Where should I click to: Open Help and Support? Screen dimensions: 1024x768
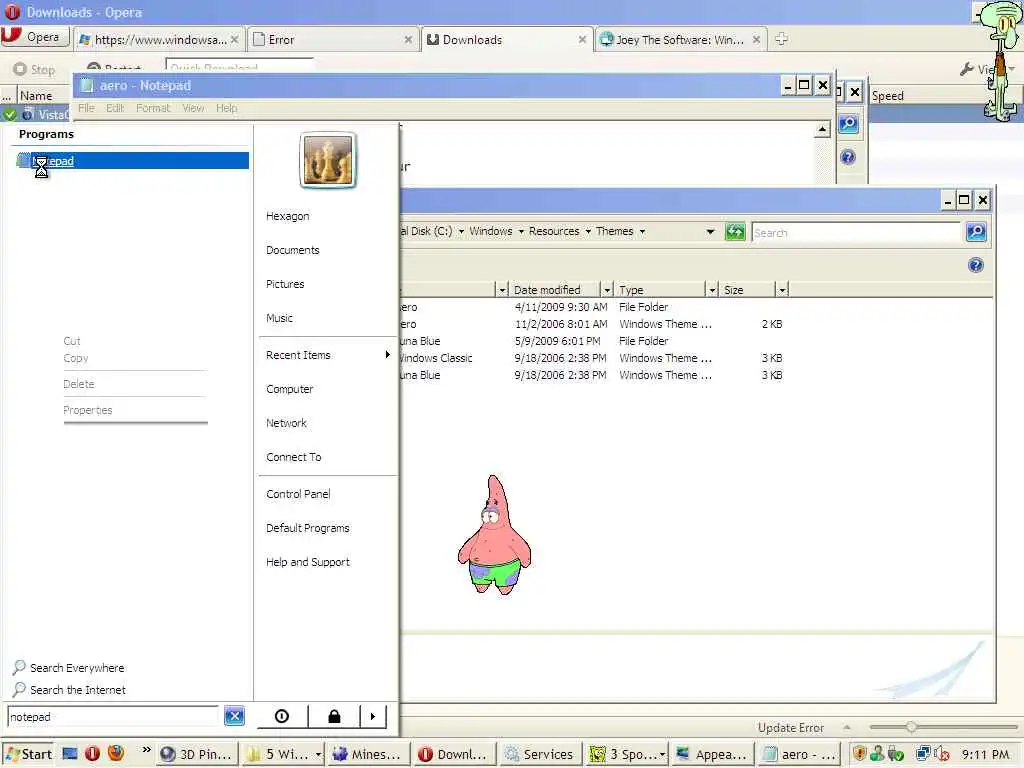click(x=308, y=562)
